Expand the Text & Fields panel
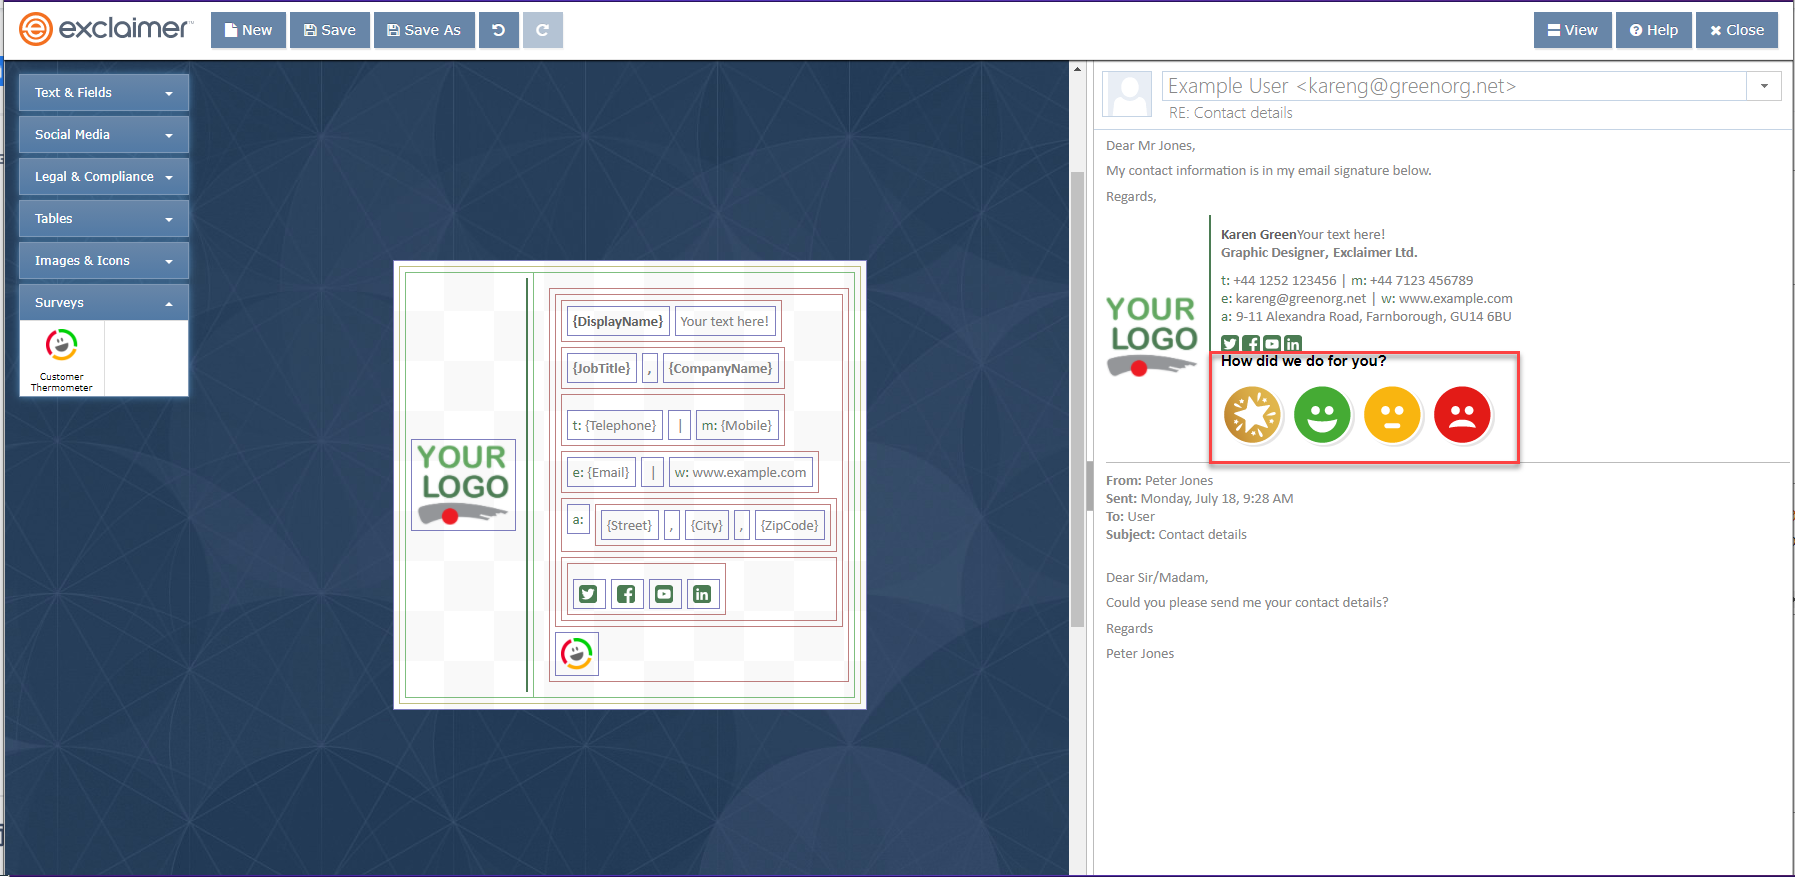This screenshot has height=877, width=1795. [x=103, y=92]
